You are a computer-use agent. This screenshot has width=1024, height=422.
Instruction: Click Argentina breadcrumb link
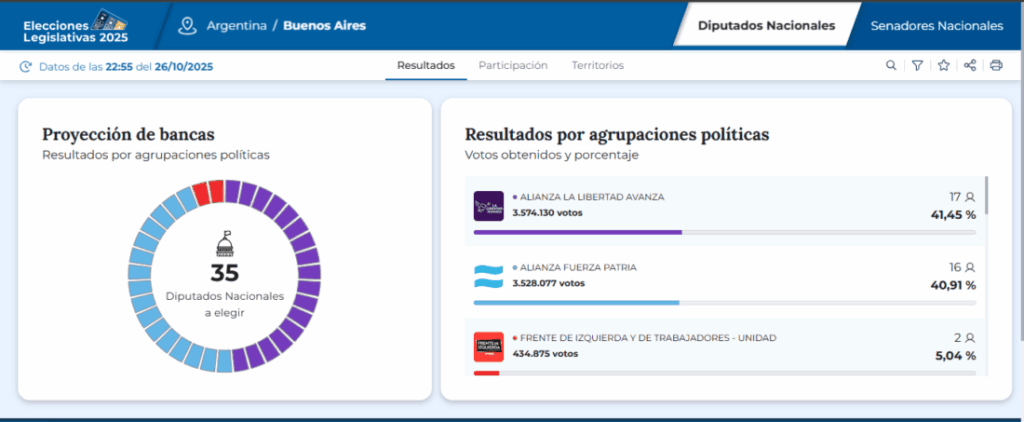(x=235, y=26)
